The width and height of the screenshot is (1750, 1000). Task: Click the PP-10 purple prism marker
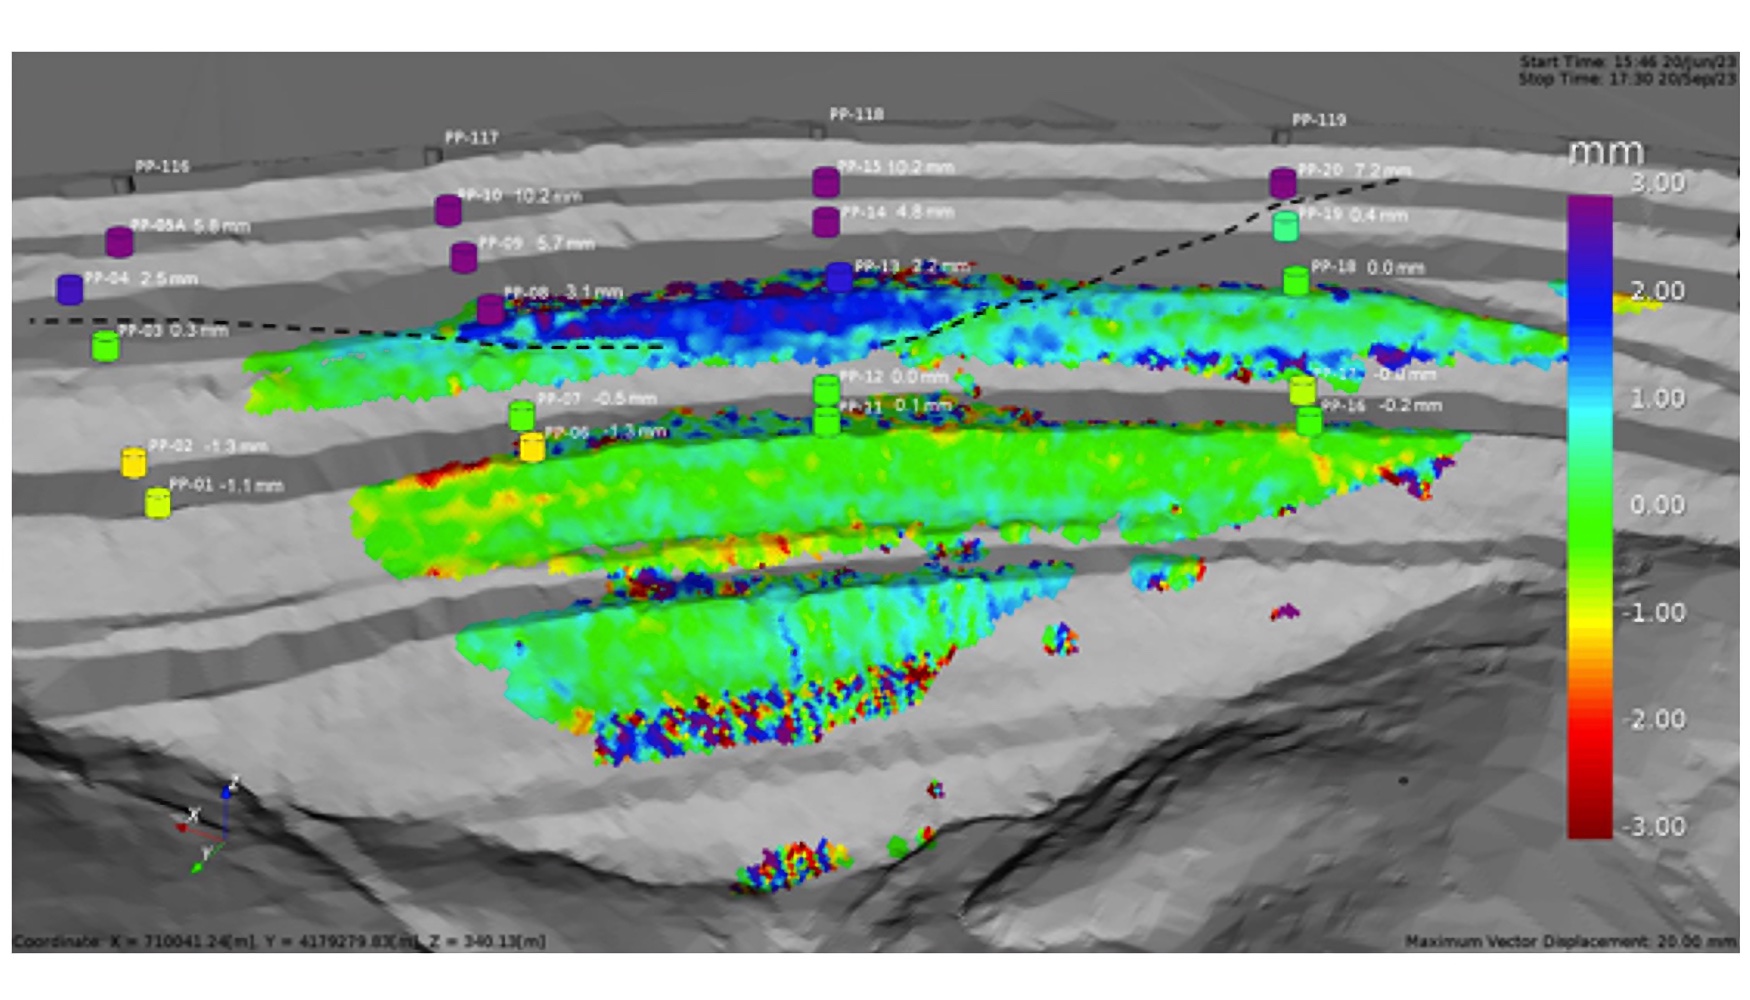click(x=448, y=210)
